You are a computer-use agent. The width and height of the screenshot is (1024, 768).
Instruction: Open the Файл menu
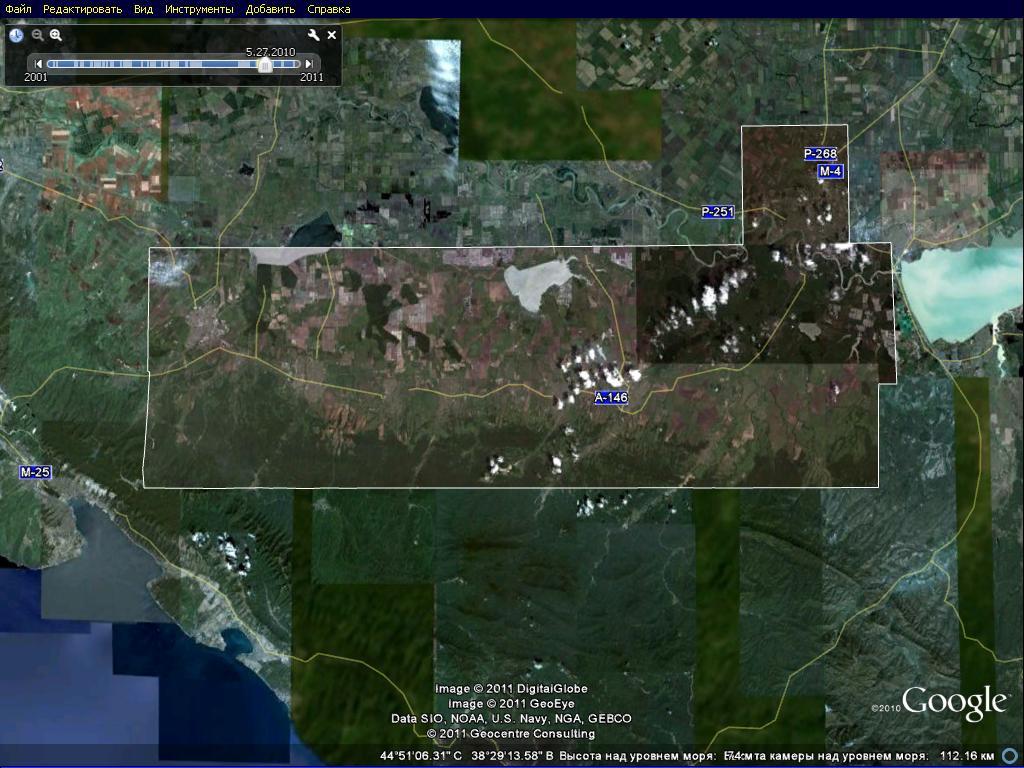tap(18, 9)
